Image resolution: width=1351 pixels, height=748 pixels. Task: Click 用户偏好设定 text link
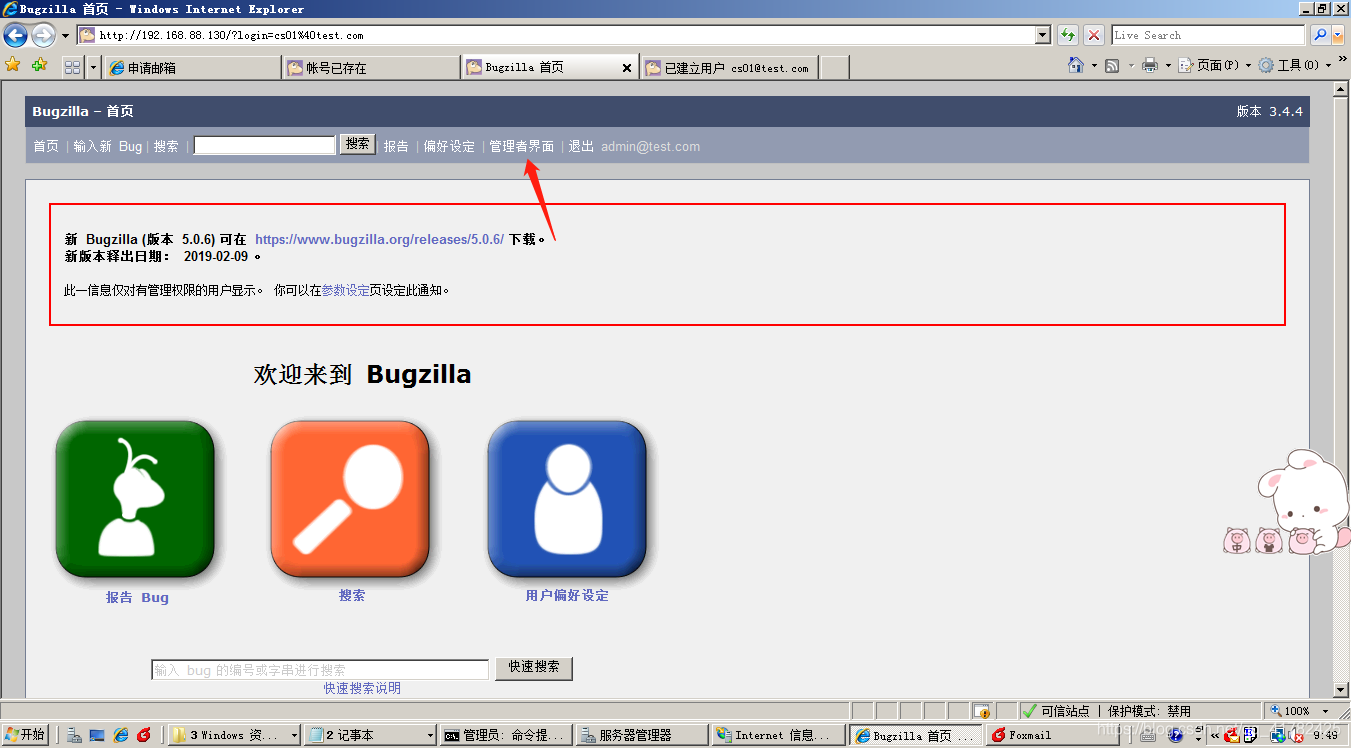[567, 595]
